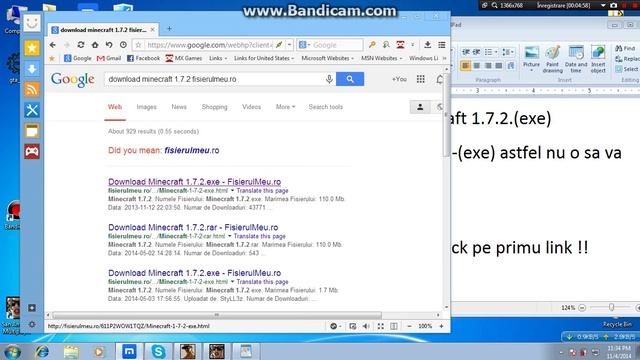This screenshot has height=360, width=640.
Task: Expand the Links bookmarks folder
Action: [x=218, y=58]
